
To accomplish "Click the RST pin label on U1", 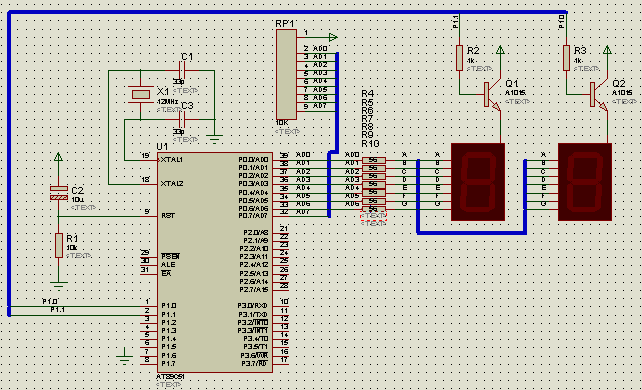I will tap(168, 216).
